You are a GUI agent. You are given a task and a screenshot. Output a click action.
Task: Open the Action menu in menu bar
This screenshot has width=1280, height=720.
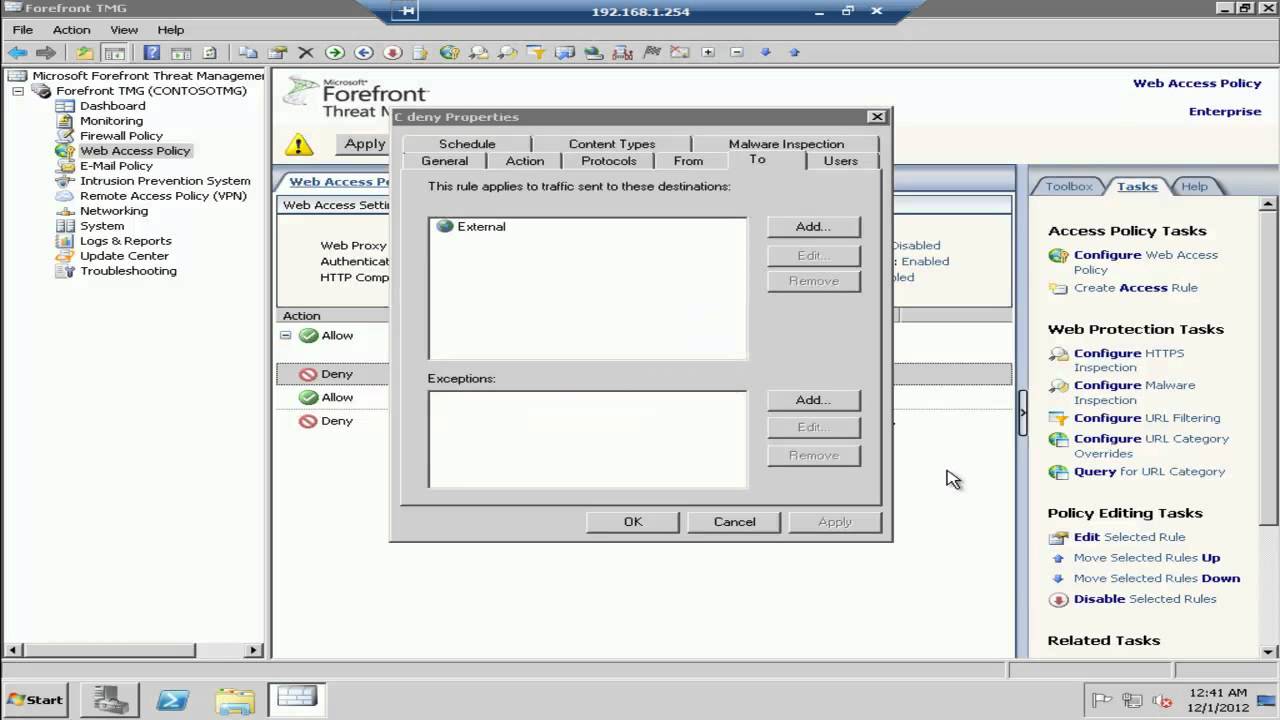click(71, 30)
